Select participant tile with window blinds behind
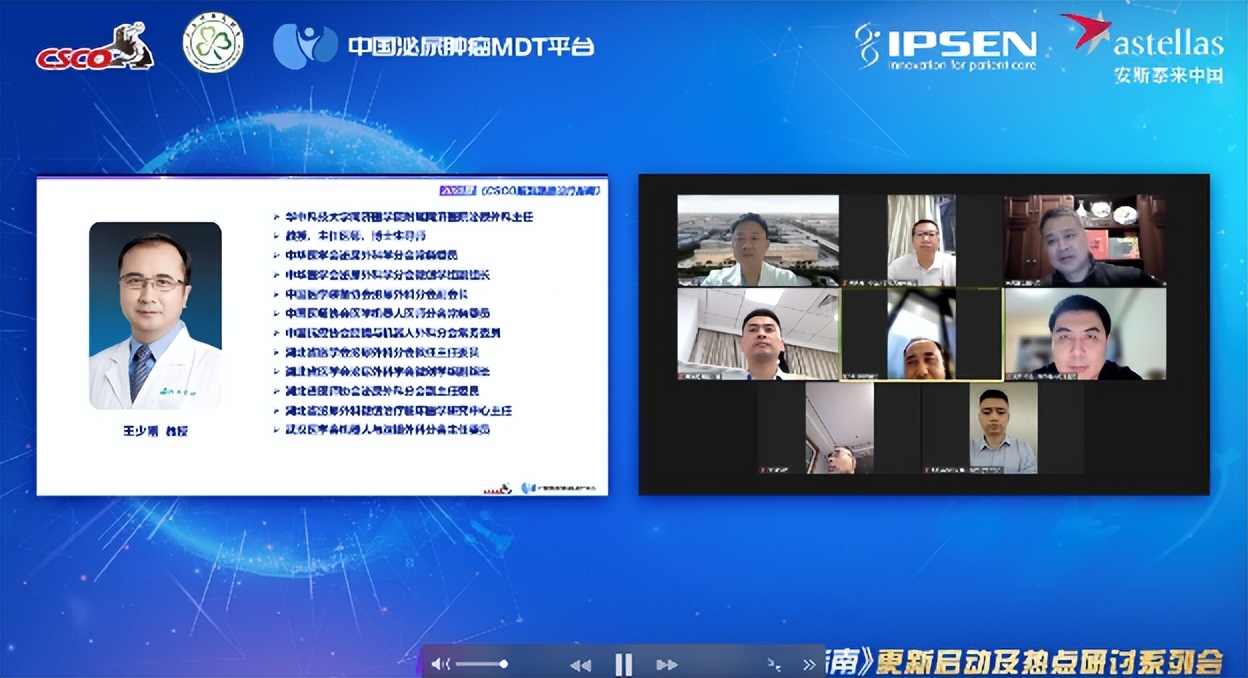 [x=757, y=334]
